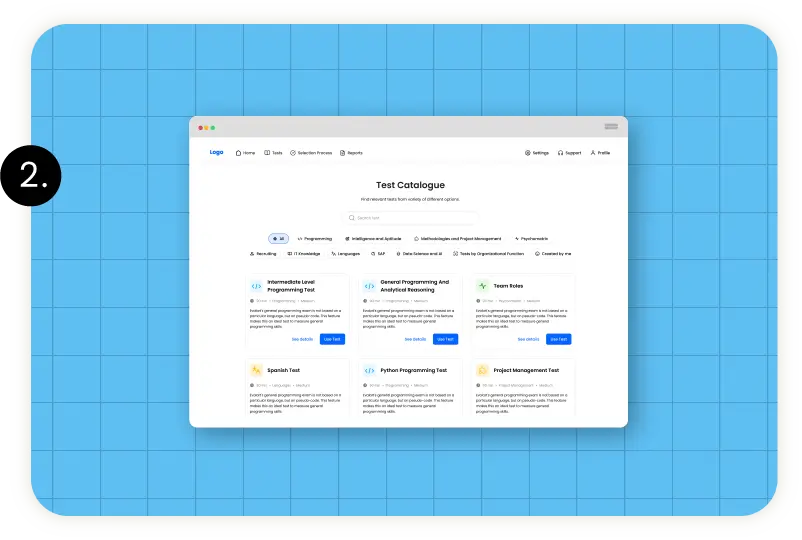802x540 pixels.
Task: Click the code icon on Intermediate Level Programming Test
Action: pyautogui.click(x=257, y=286)
